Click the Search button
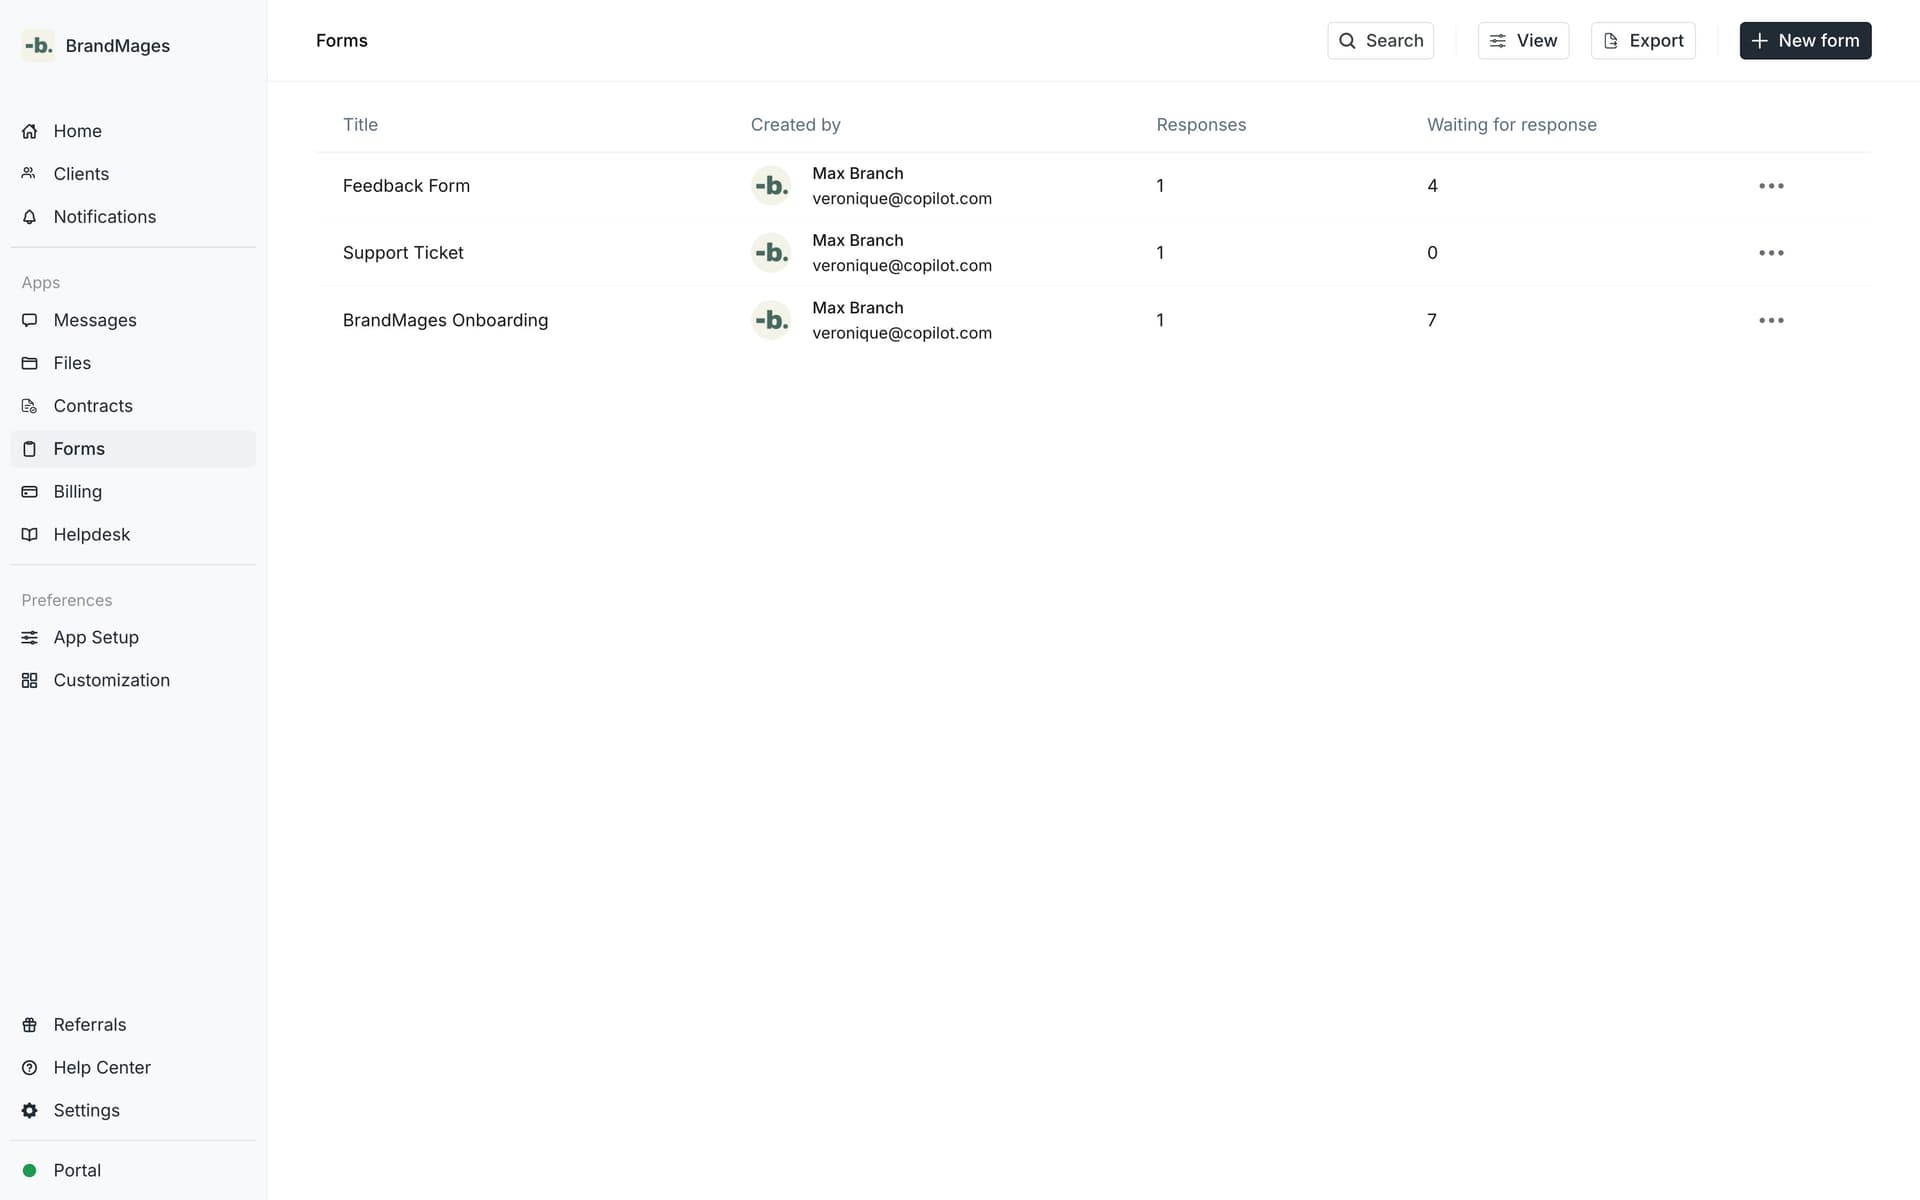Screen dimensions: 1920x1200 1380,41
